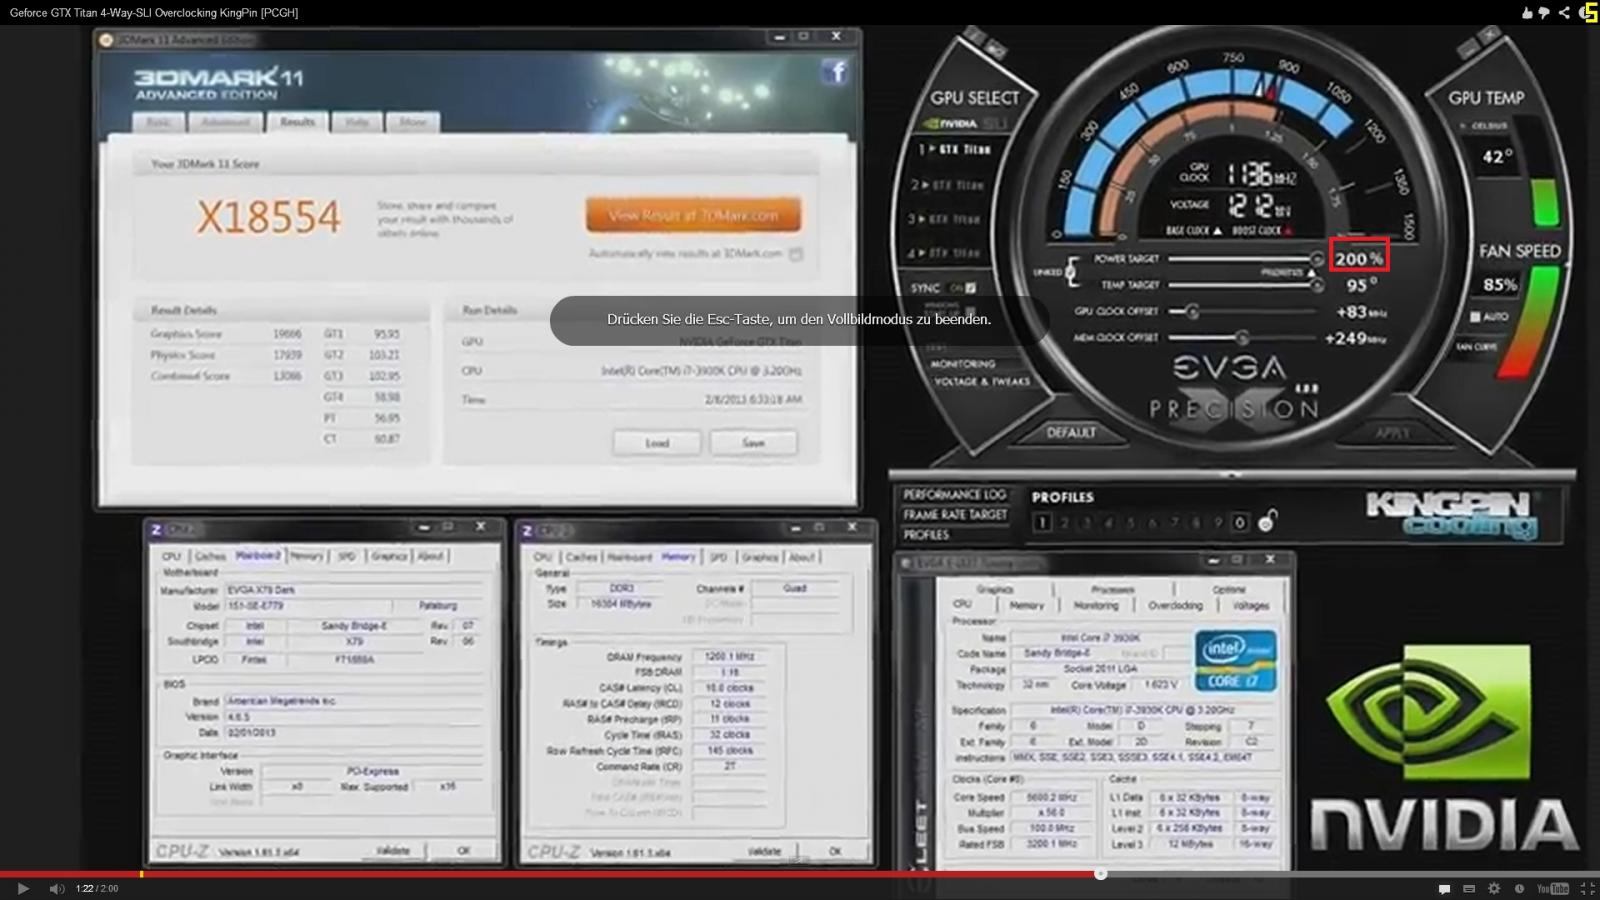Tick the automatically view results checkbox
This screenshot has height=900, width=1600.
(x=796, y=254)
